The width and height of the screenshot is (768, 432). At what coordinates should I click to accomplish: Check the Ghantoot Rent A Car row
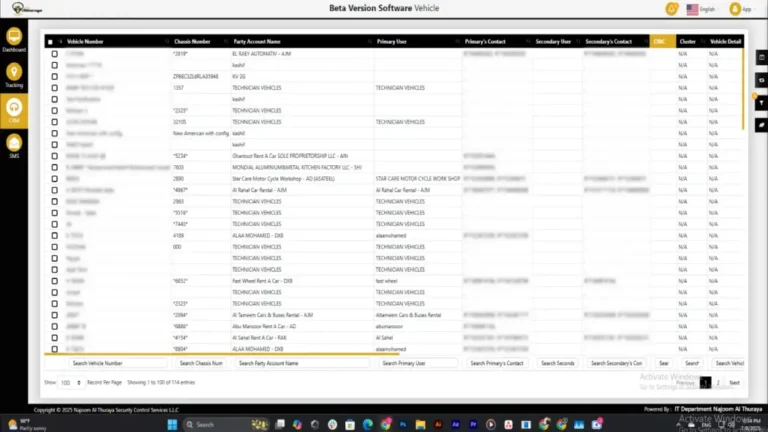54,156
